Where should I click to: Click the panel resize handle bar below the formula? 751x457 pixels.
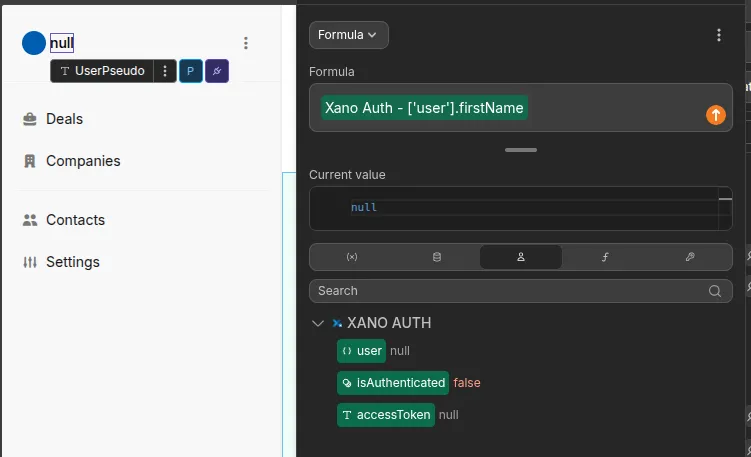click(x=521, y=150)
